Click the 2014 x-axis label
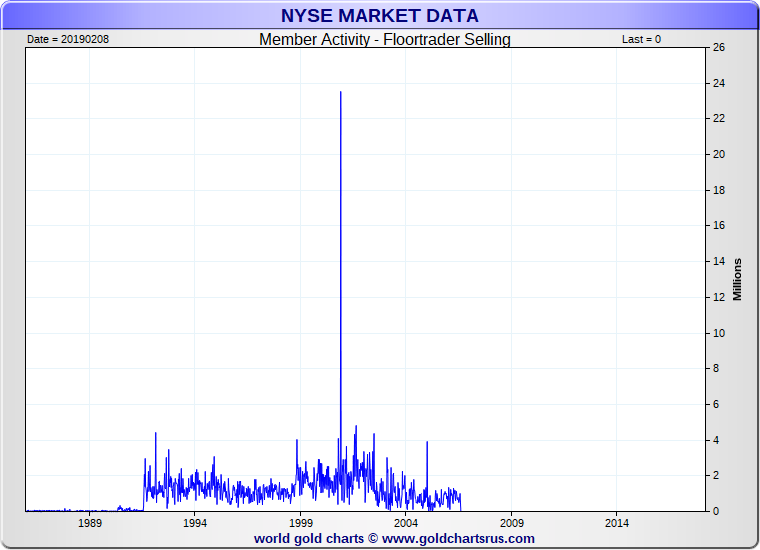Screen dimensions: 760x550 point(617,523)
